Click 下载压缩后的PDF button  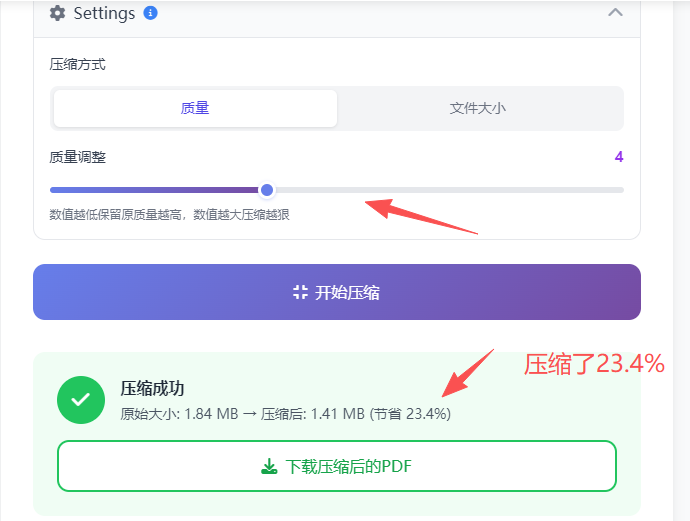point(337,466)
